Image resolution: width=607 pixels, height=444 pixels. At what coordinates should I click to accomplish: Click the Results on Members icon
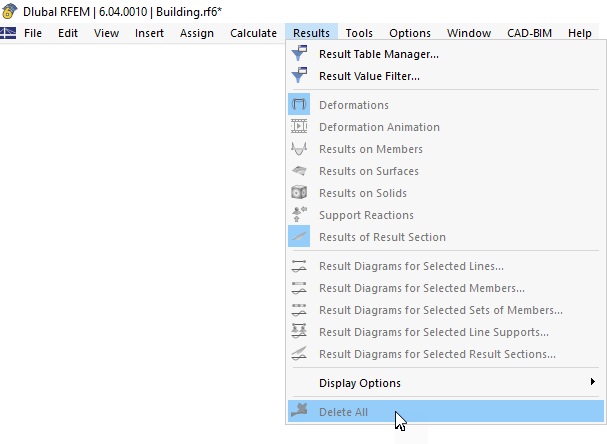tap(299, 149)
